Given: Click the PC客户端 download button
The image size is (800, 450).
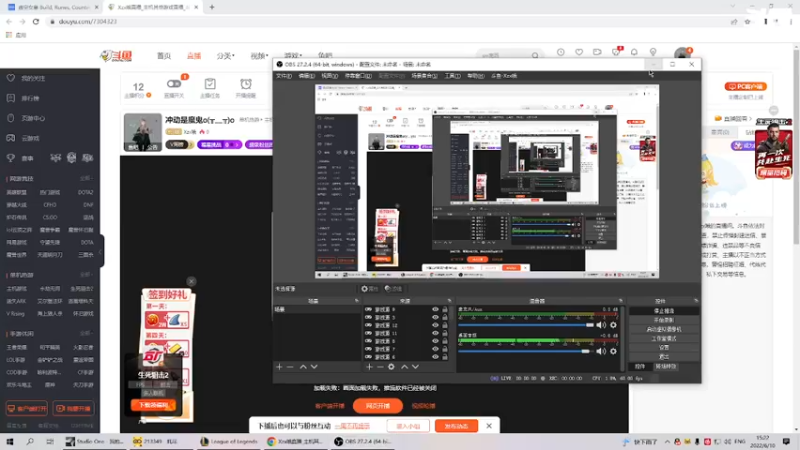Looking at the screenshot, I should [745, 87].
